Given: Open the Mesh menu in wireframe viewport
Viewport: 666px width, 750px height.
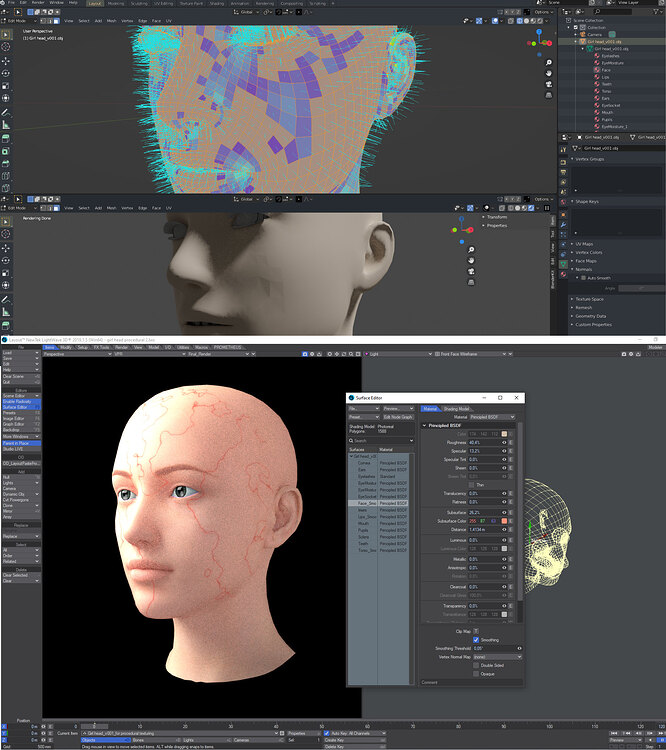Looking at the screenshot, I should coord(111,21).
